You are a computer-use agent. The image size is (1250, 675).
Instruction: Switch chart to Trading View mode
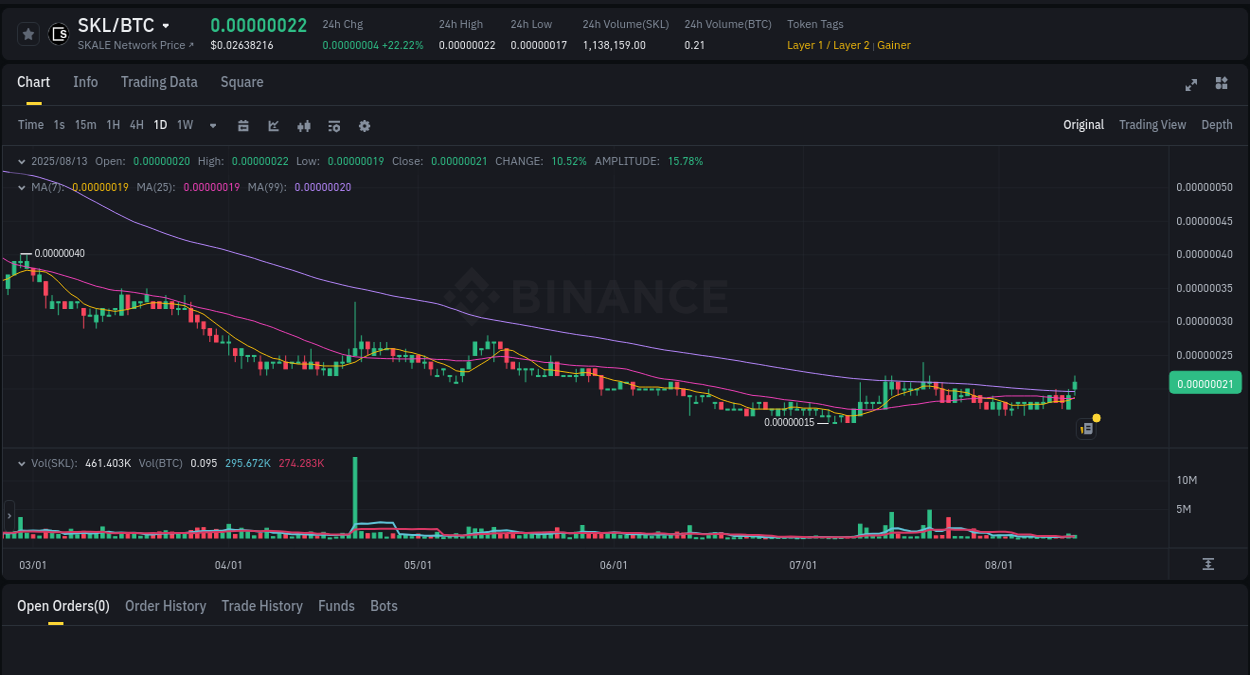click(x=1152, y=125)
